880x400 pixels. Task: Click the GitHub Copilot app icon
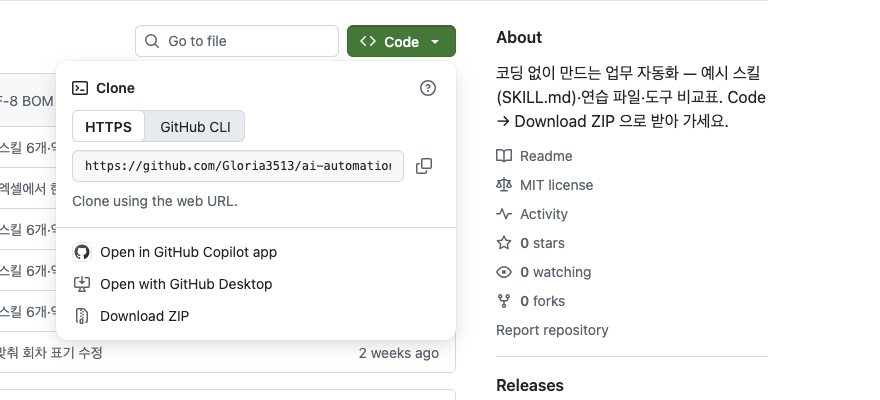[x=82, y=252]
